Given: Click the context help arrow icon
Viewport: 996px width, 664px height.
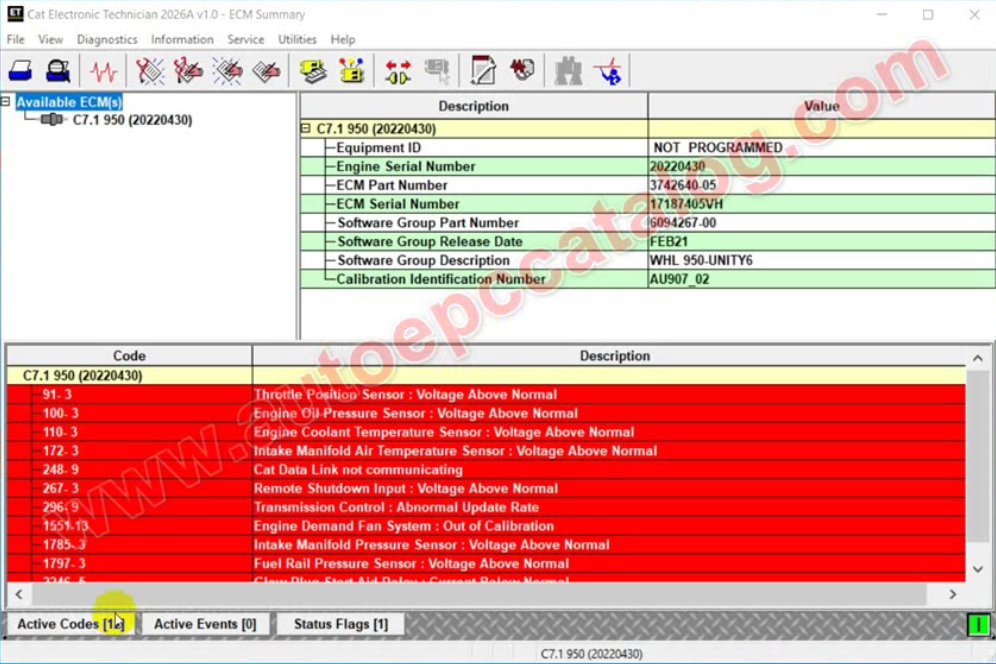Looking at the screenshot, I should pos(607,72).
